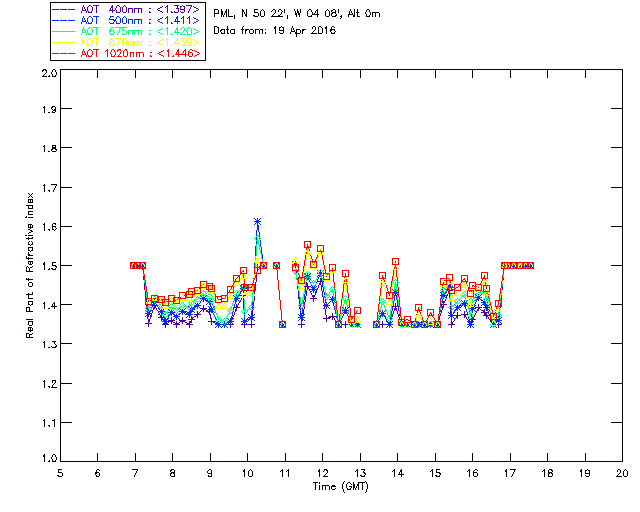Click the y-axis value 1.5
This screenshot has width=640, height=512.
(49, 266)
